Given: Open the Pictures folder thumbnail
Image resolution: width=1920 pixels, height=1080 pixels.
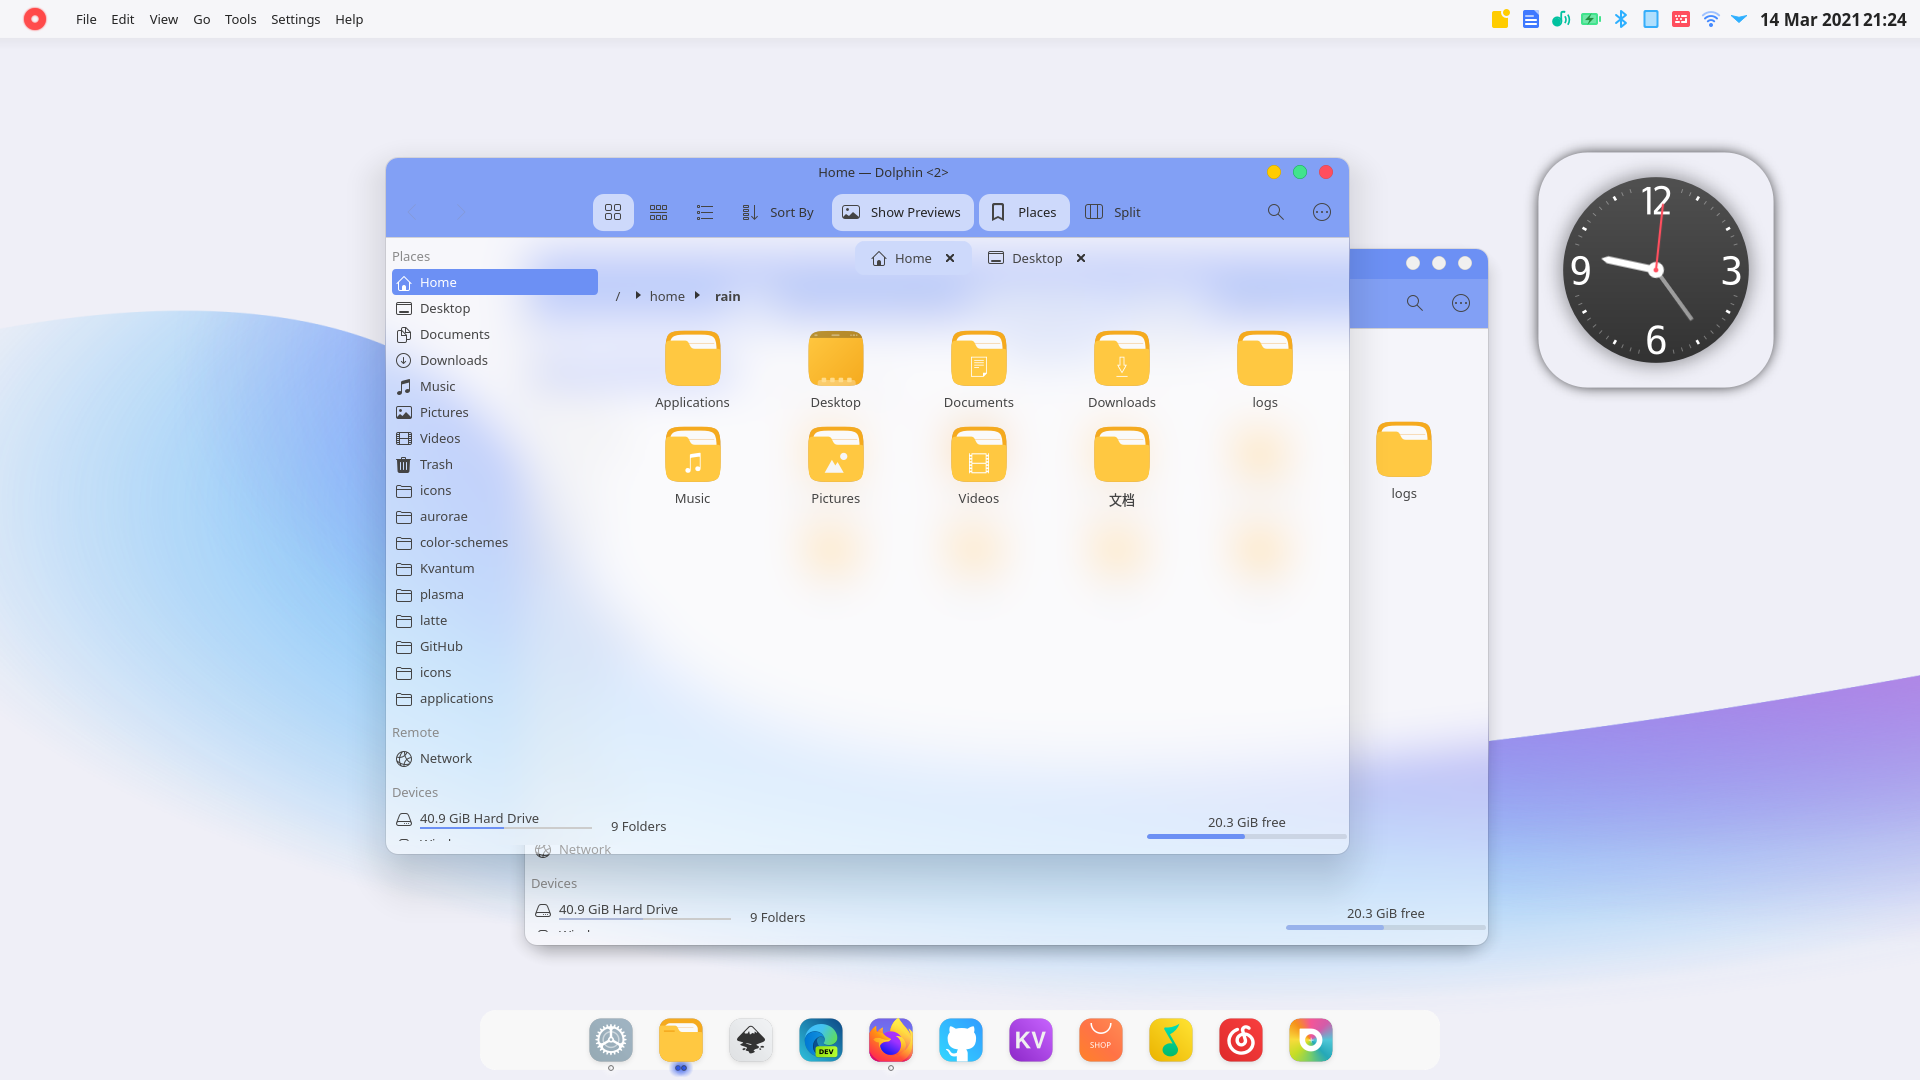Looking at the screenshot, I should 835,457.
